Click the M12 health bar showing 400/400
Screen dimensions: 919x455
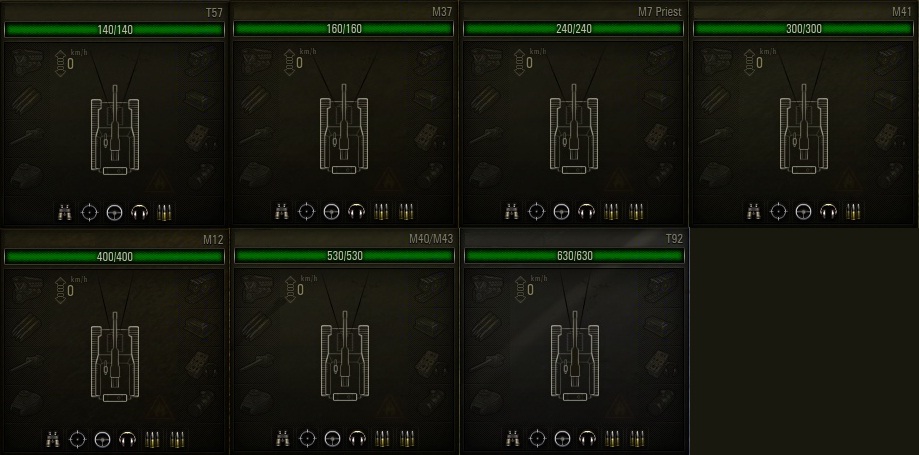114,256
